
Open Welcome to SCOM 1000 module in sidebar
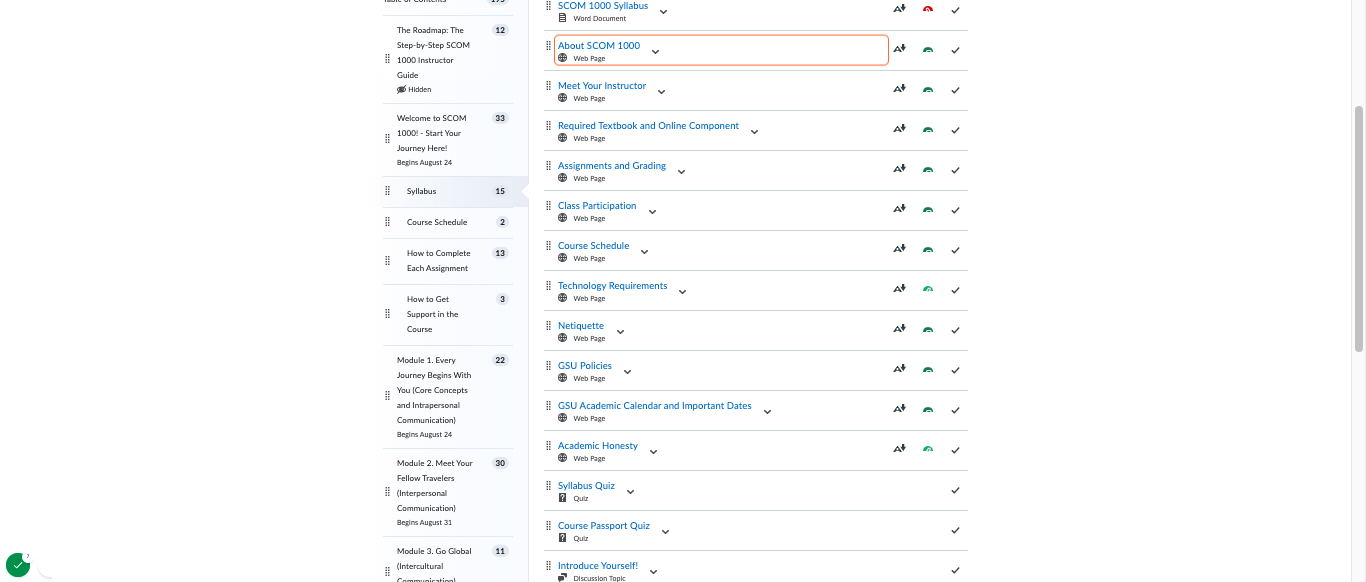coord(431,133)
